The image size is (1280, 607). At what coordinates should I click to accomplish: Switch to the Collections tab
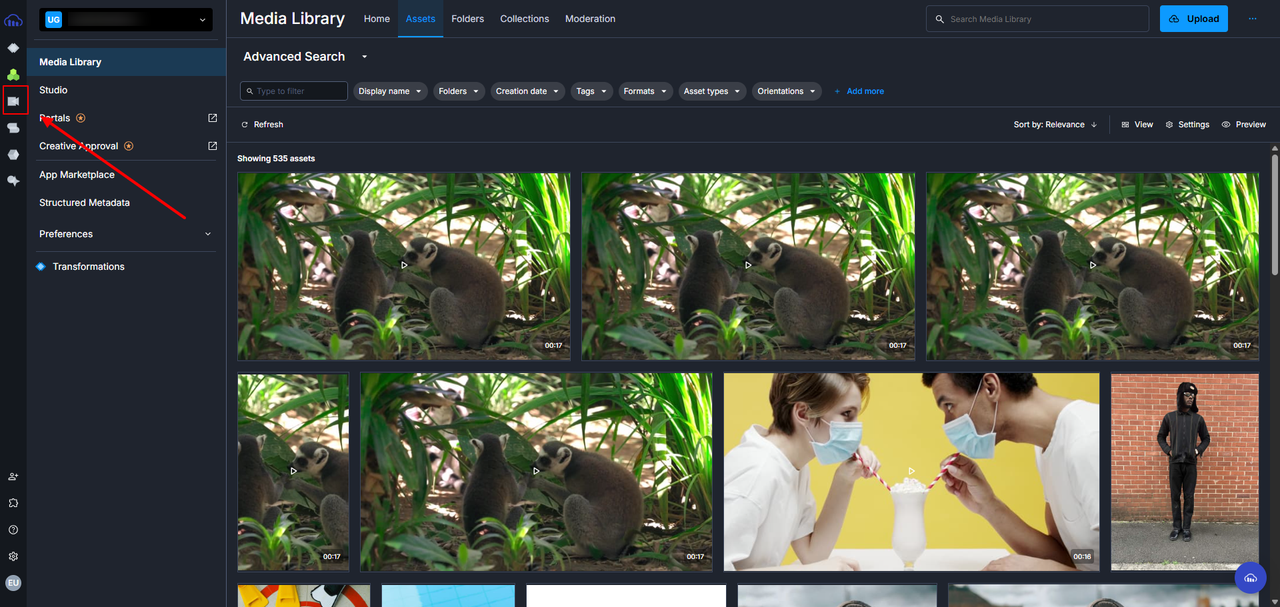point(524,19)
